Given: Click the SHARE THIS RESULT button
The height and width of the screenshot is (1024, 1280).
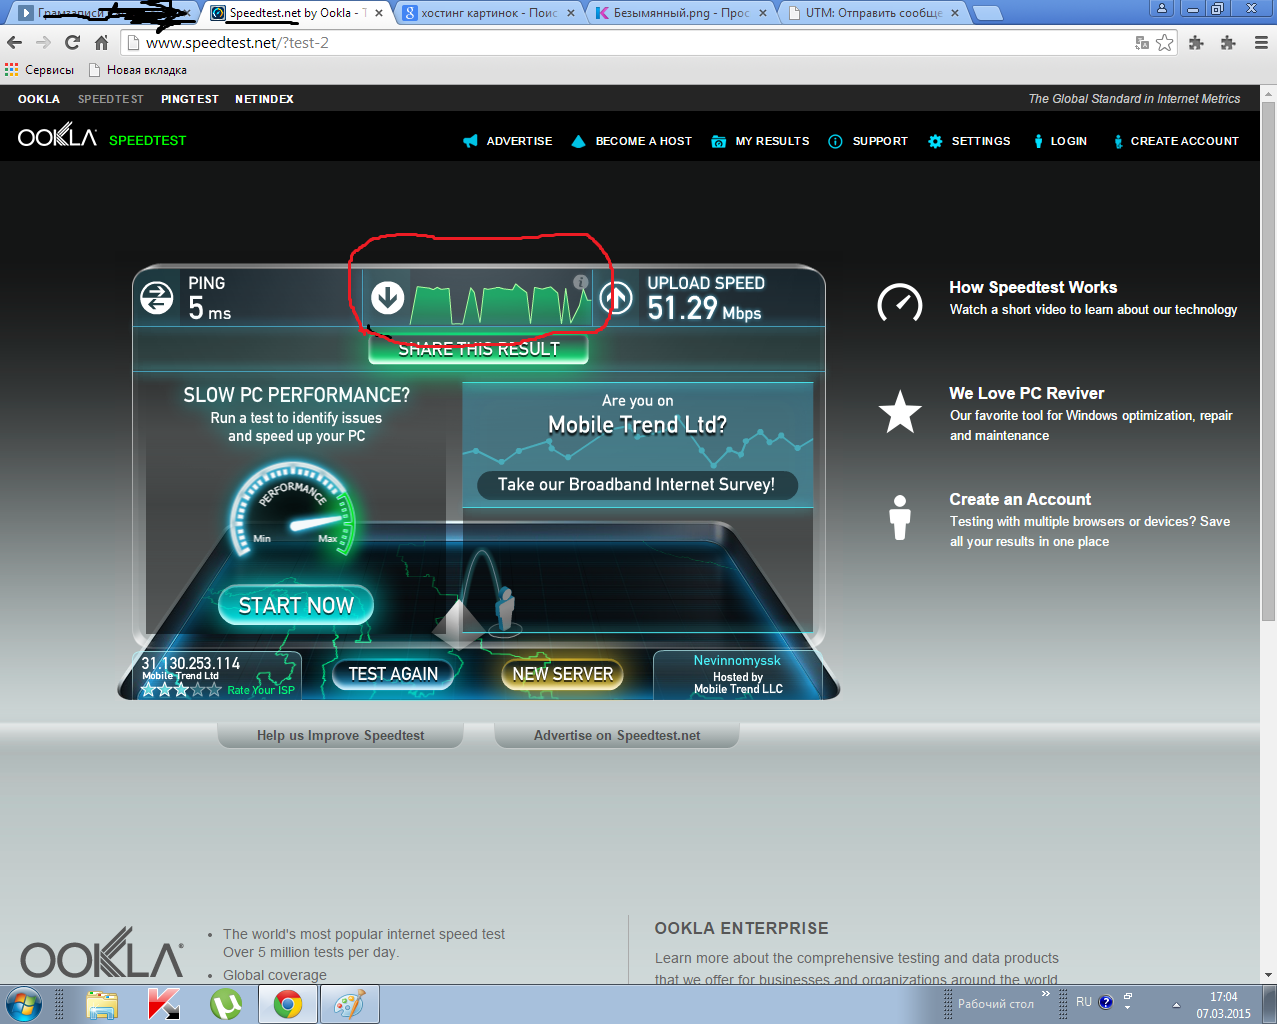Looking at the screenshot, I should coord(478,349).
